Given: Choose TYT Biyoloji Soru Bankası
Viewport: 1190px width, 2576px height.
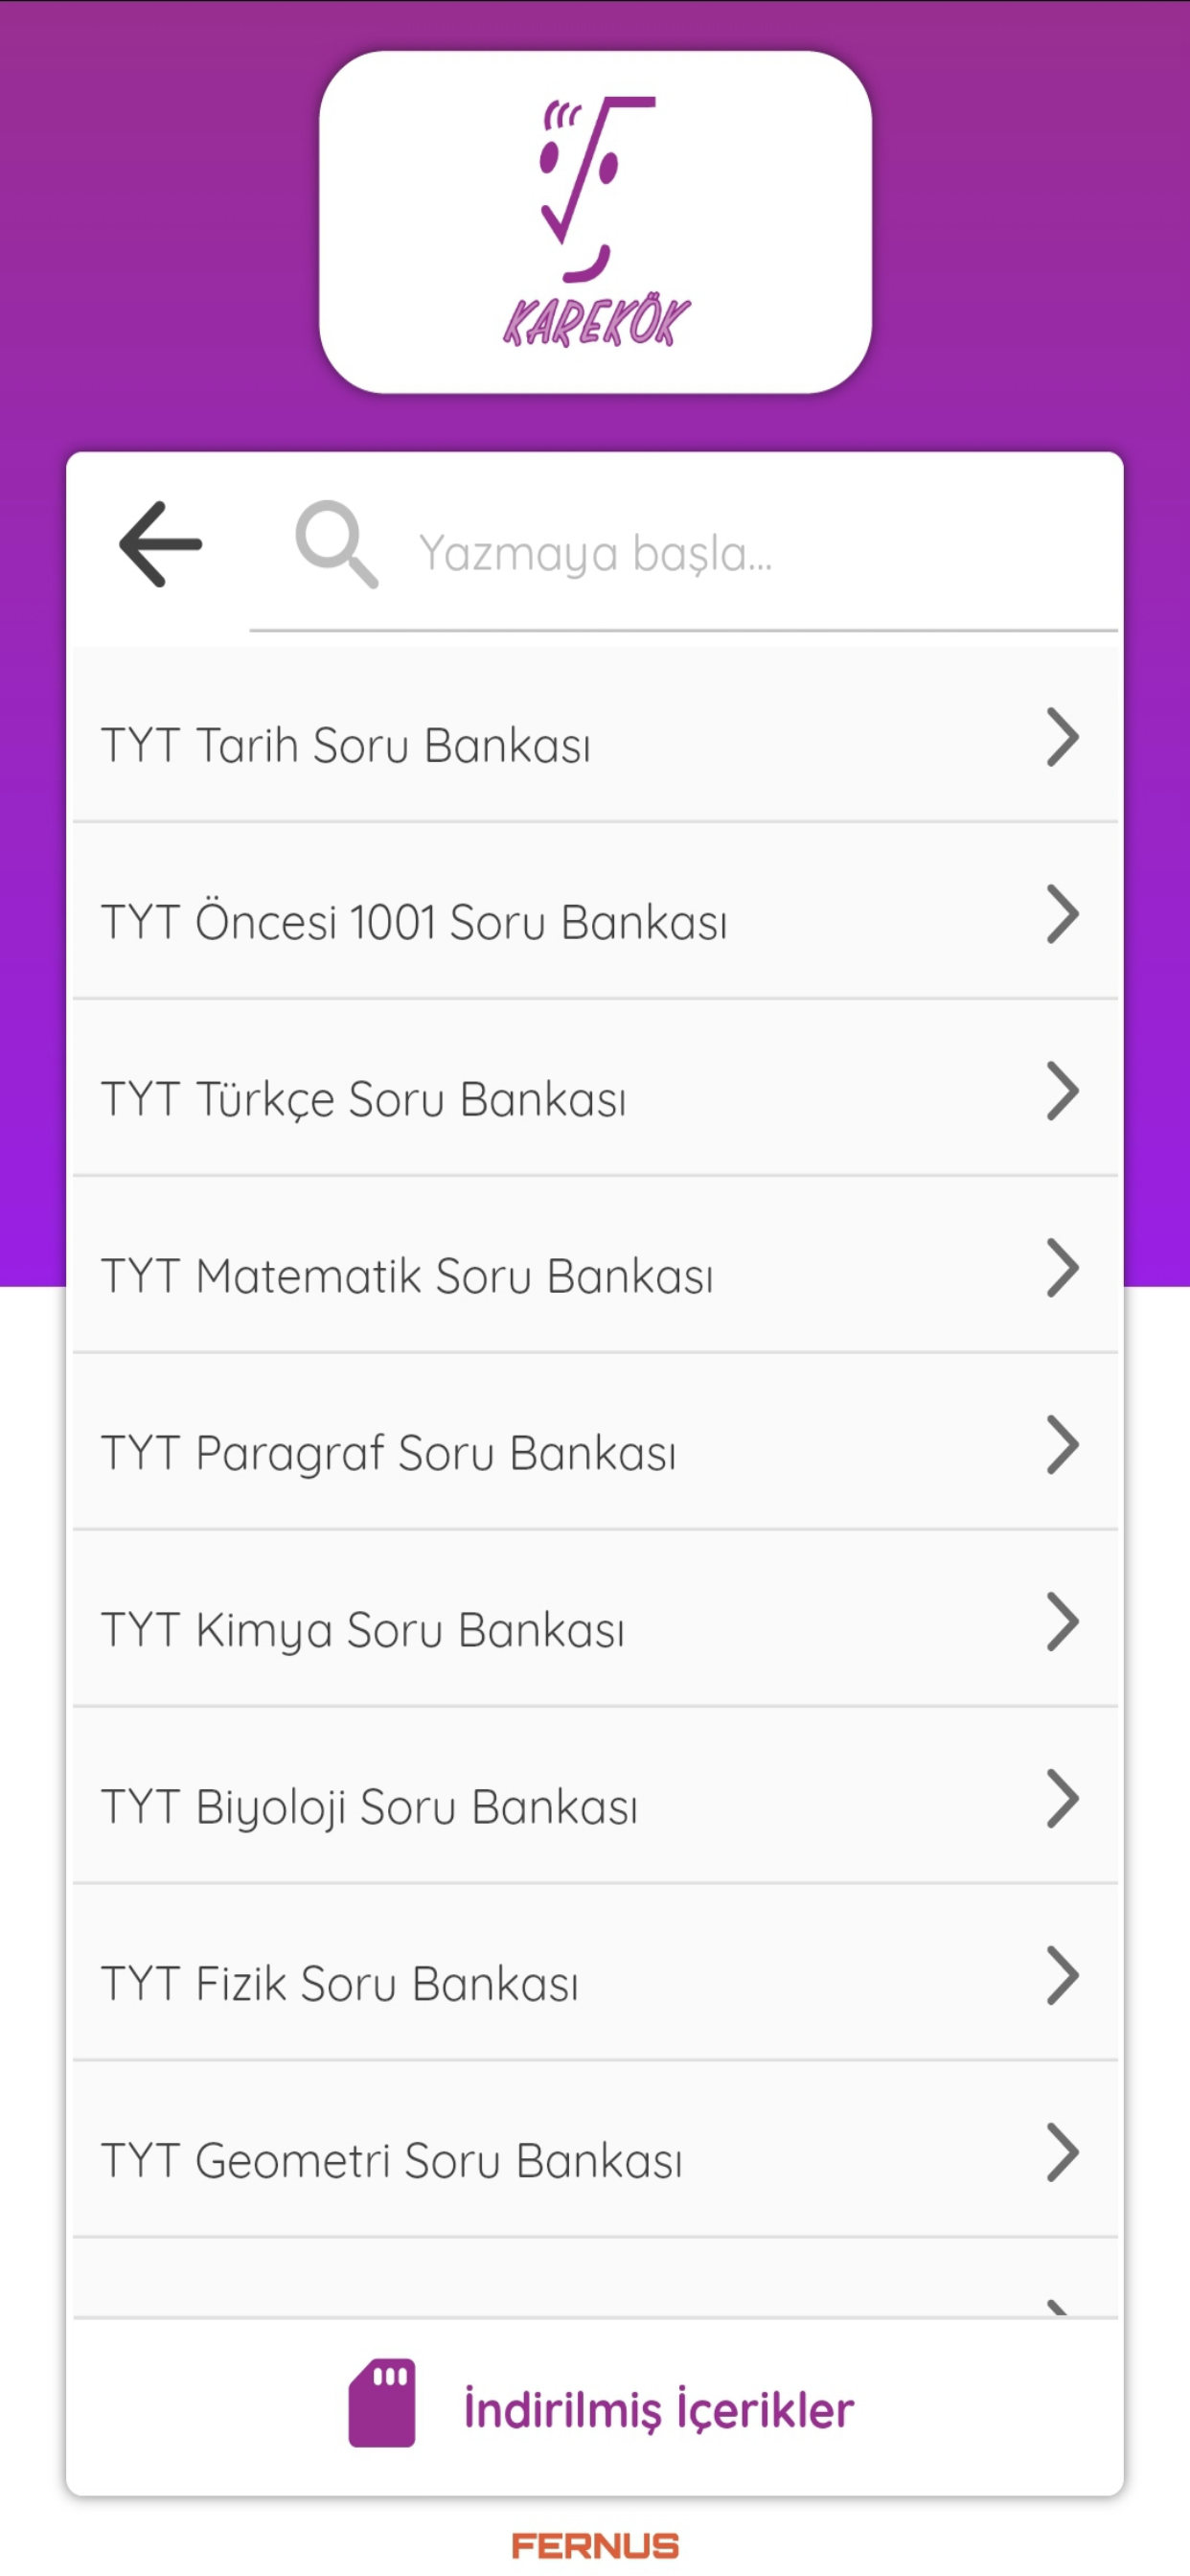Looking at the screenshot, I should tap(370, 1806).
